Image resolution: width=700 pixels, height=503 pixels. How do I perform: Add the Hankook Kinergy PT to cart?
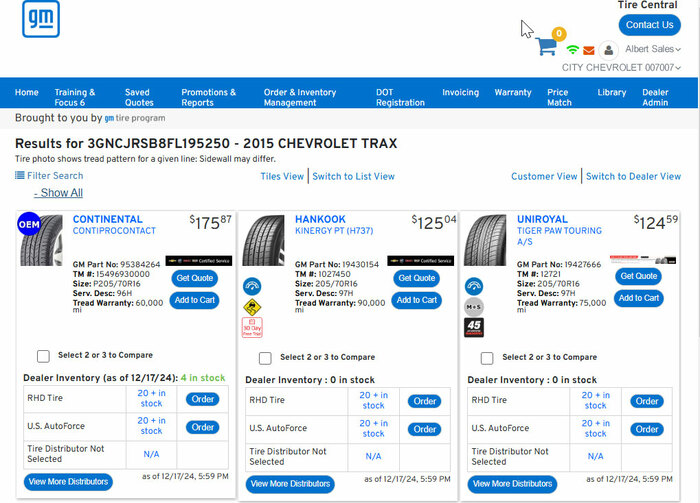pyautogui.click(x=416, y=300)
